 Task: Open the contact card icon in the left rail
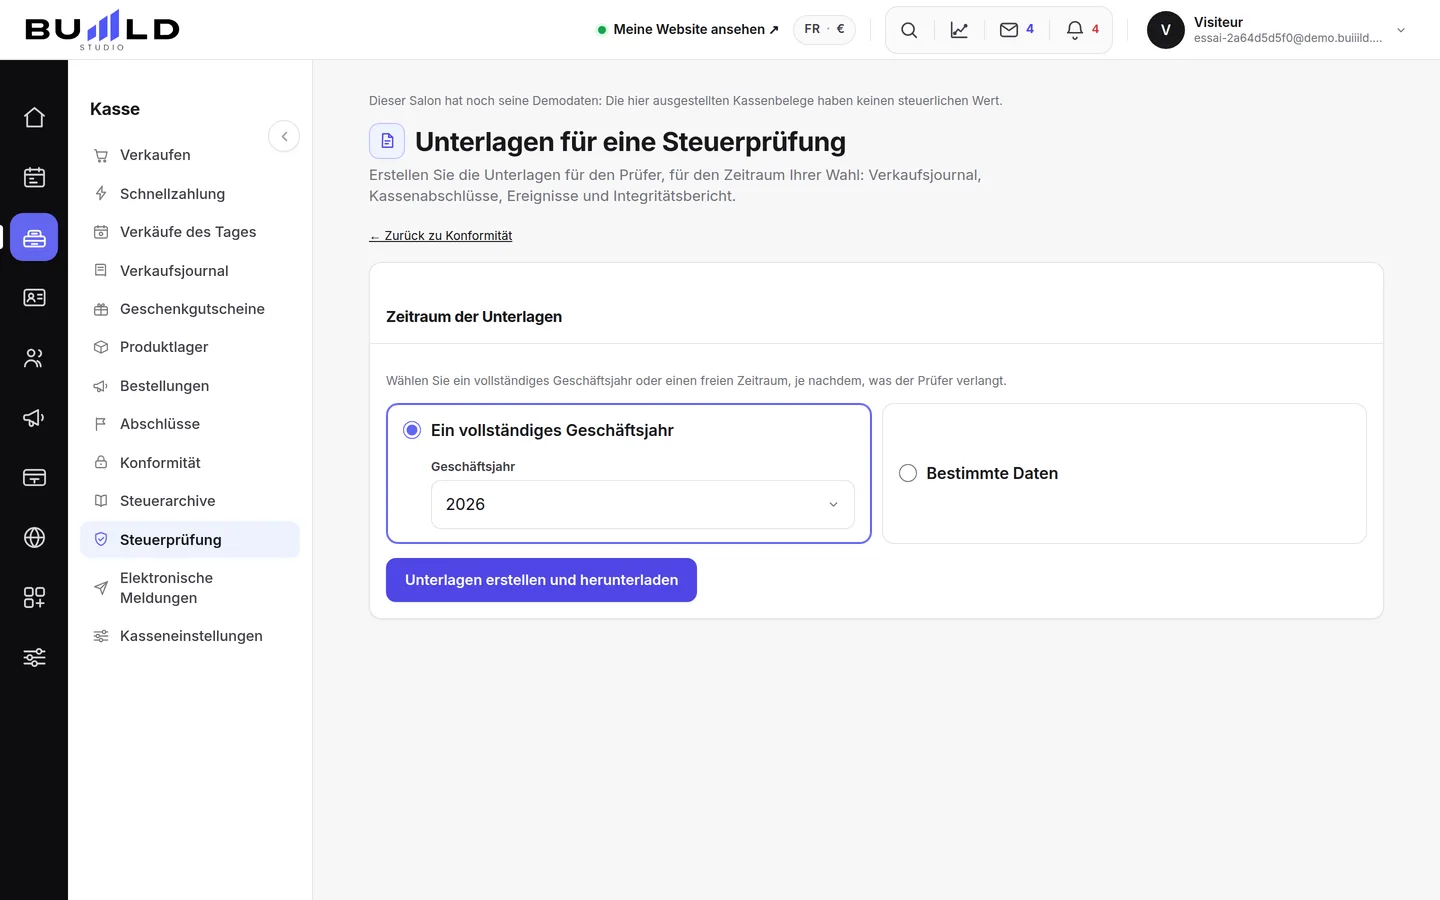tap(34, 297)
